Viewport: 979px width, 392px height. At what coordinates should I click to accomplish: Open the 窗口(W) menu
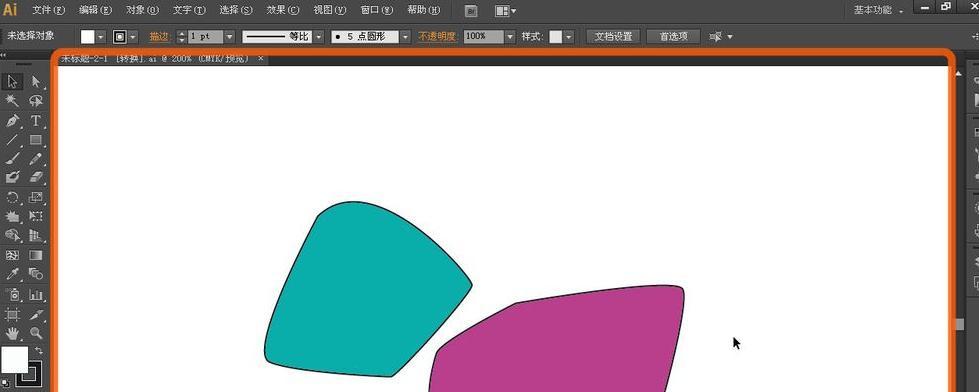pos(377,11)
